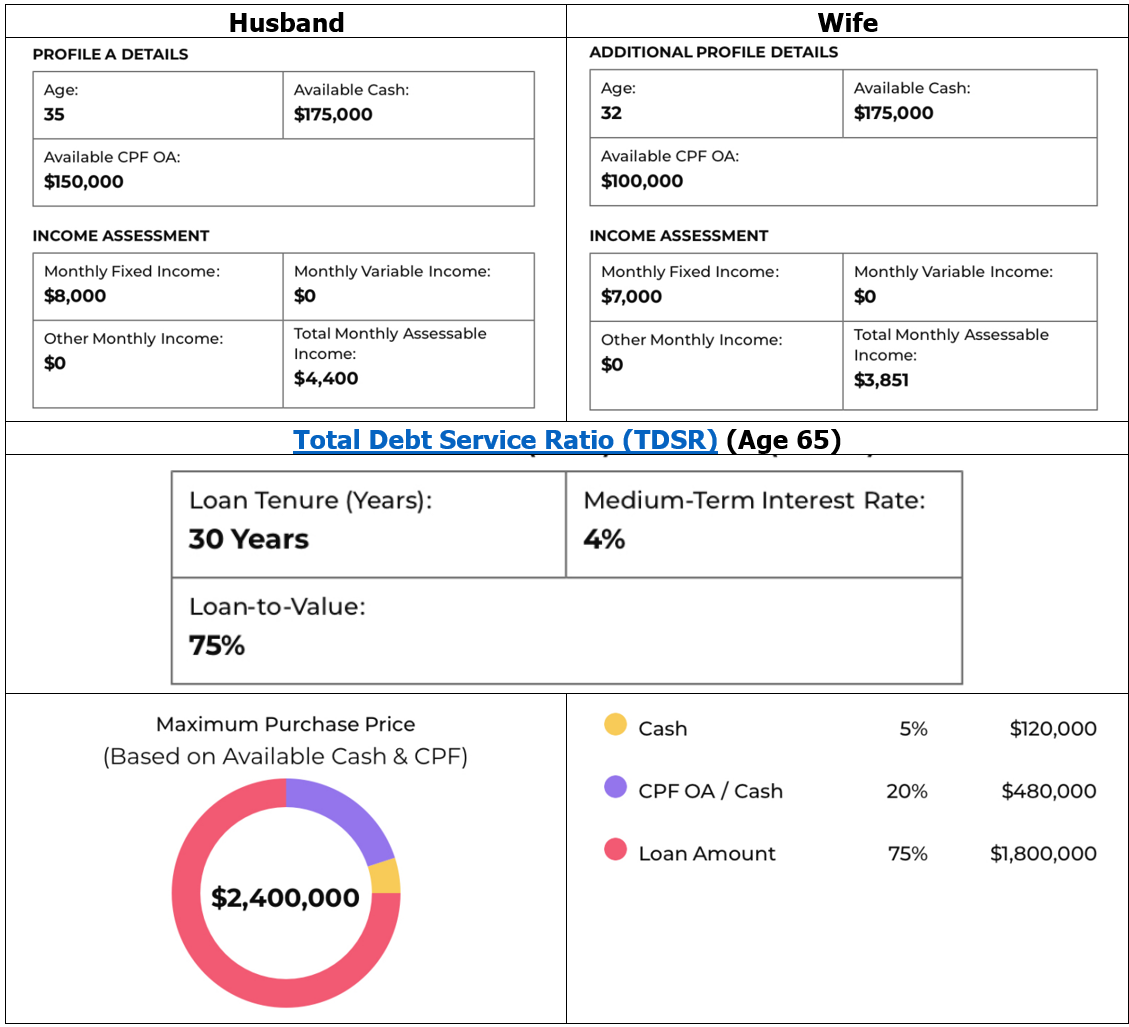Open the Total Debt Service Ratio (TDSR) link
Image resolution: width=1129 pixels, height=1027 pixels.
(x=505, y=440)
